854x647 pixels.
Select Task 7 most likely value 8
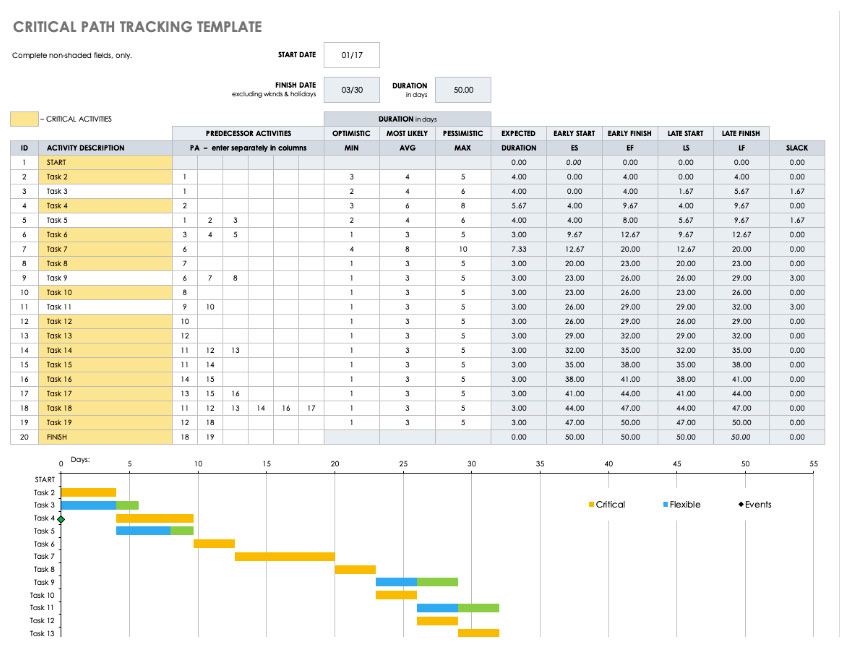(407, 249)
